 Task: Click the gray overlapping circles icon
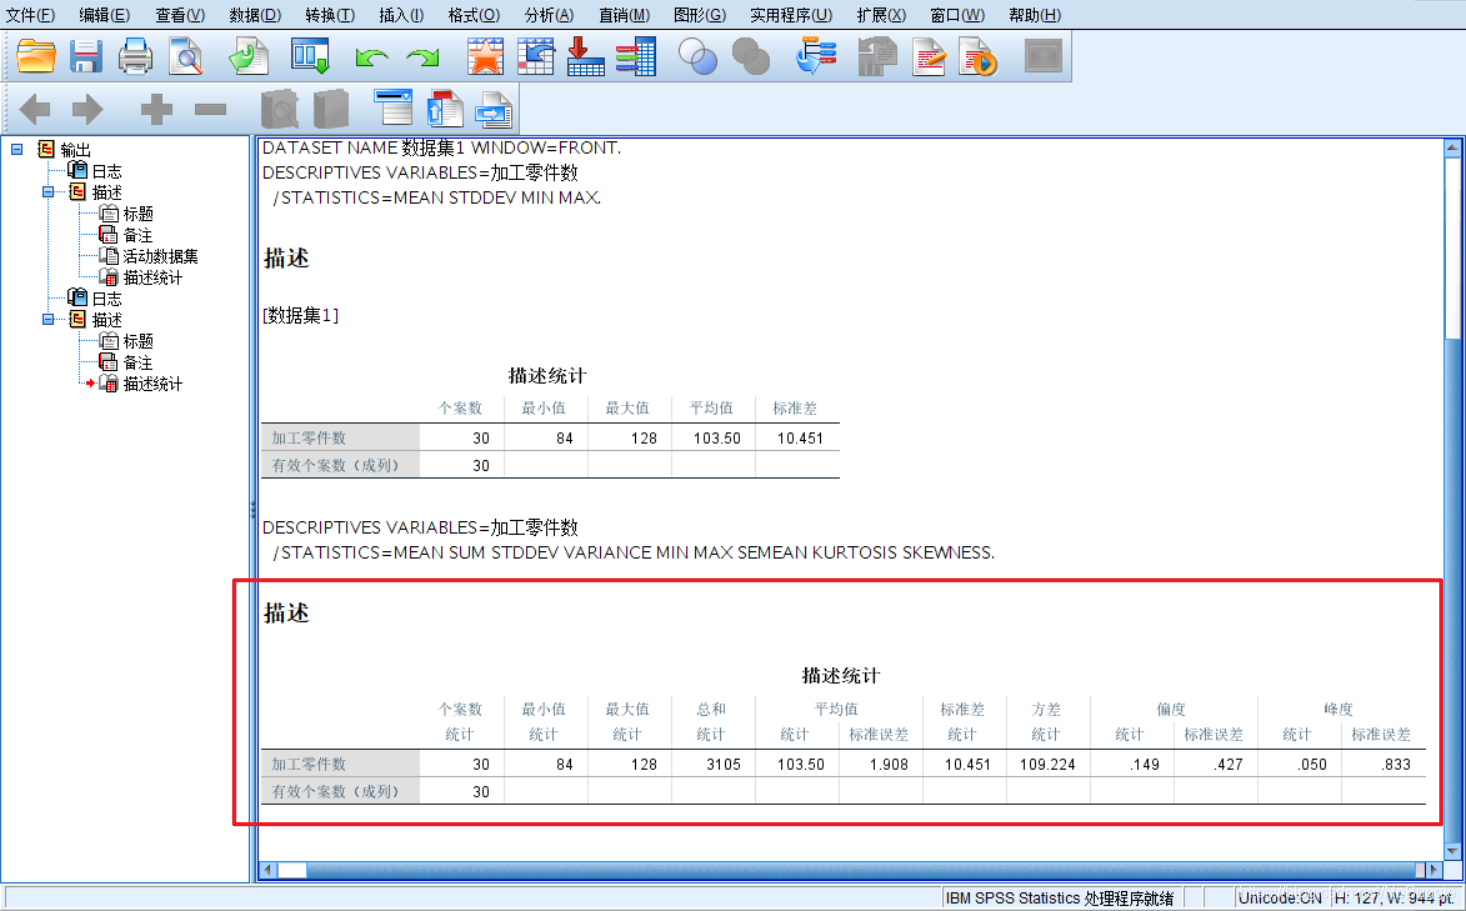750,57
